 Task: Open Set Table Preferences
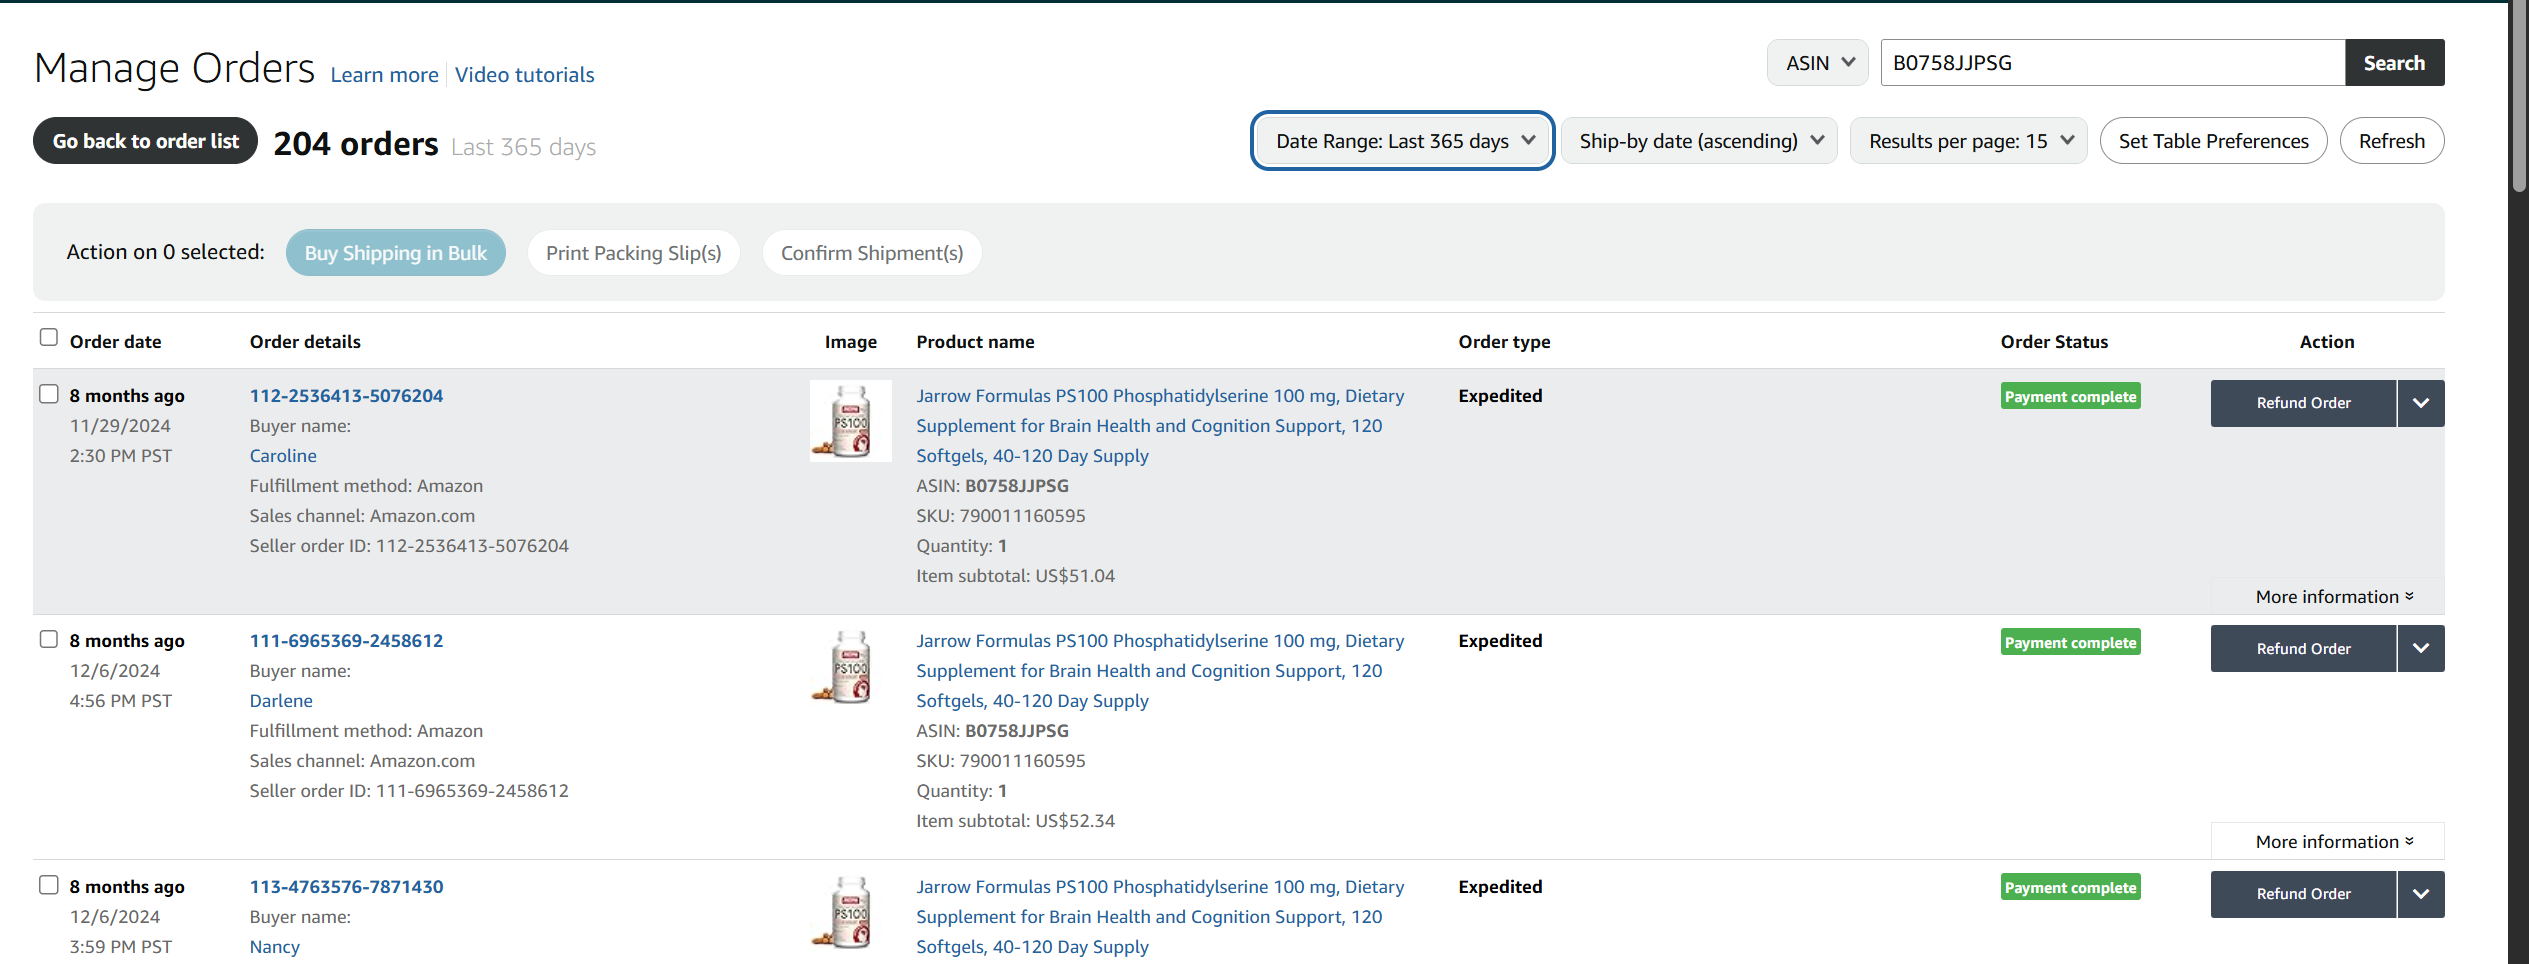click(2213, 141)
